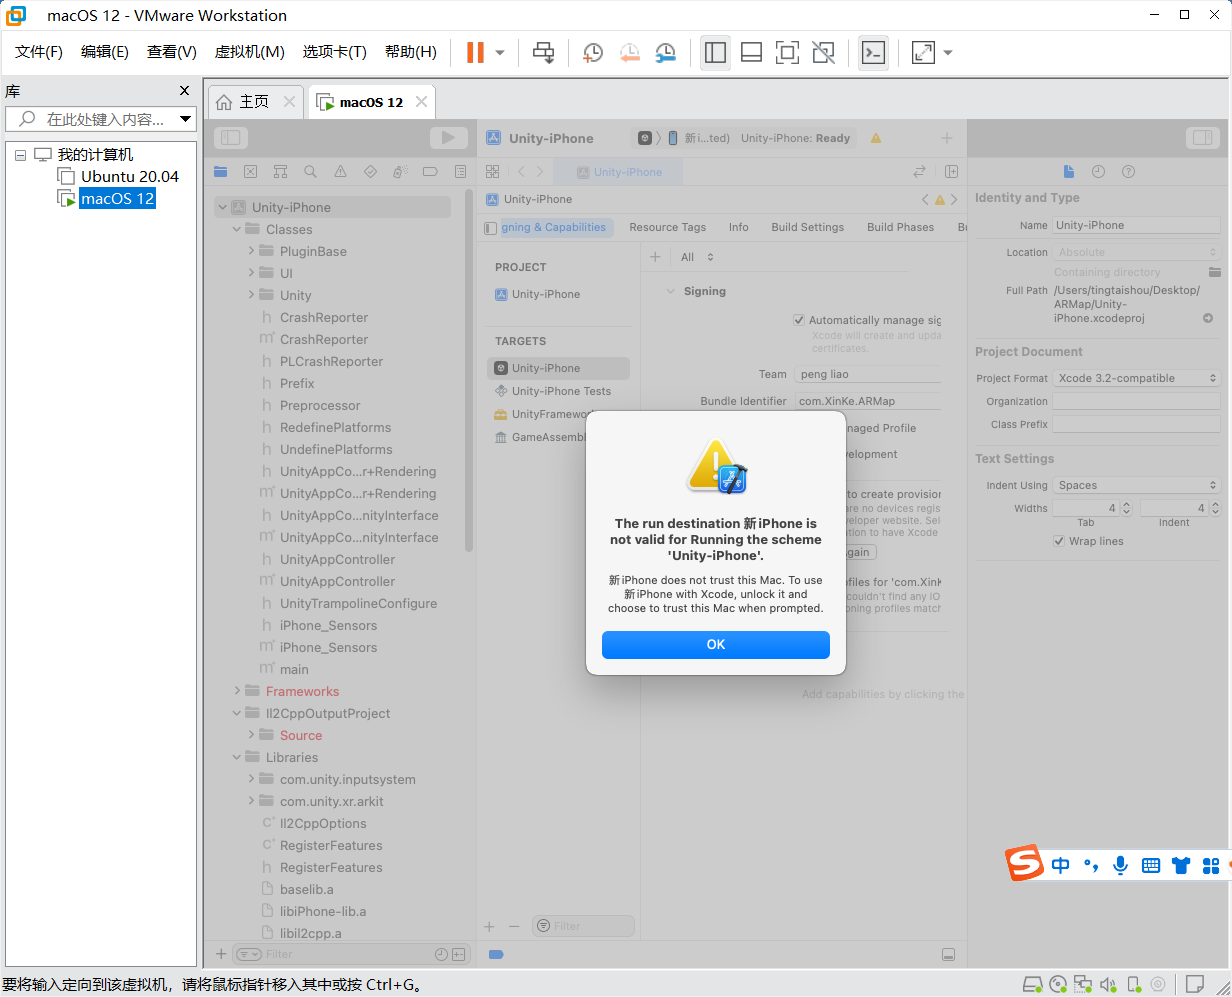Open the Xcode debug navigator
The image size is (1232, 997).
400,171
